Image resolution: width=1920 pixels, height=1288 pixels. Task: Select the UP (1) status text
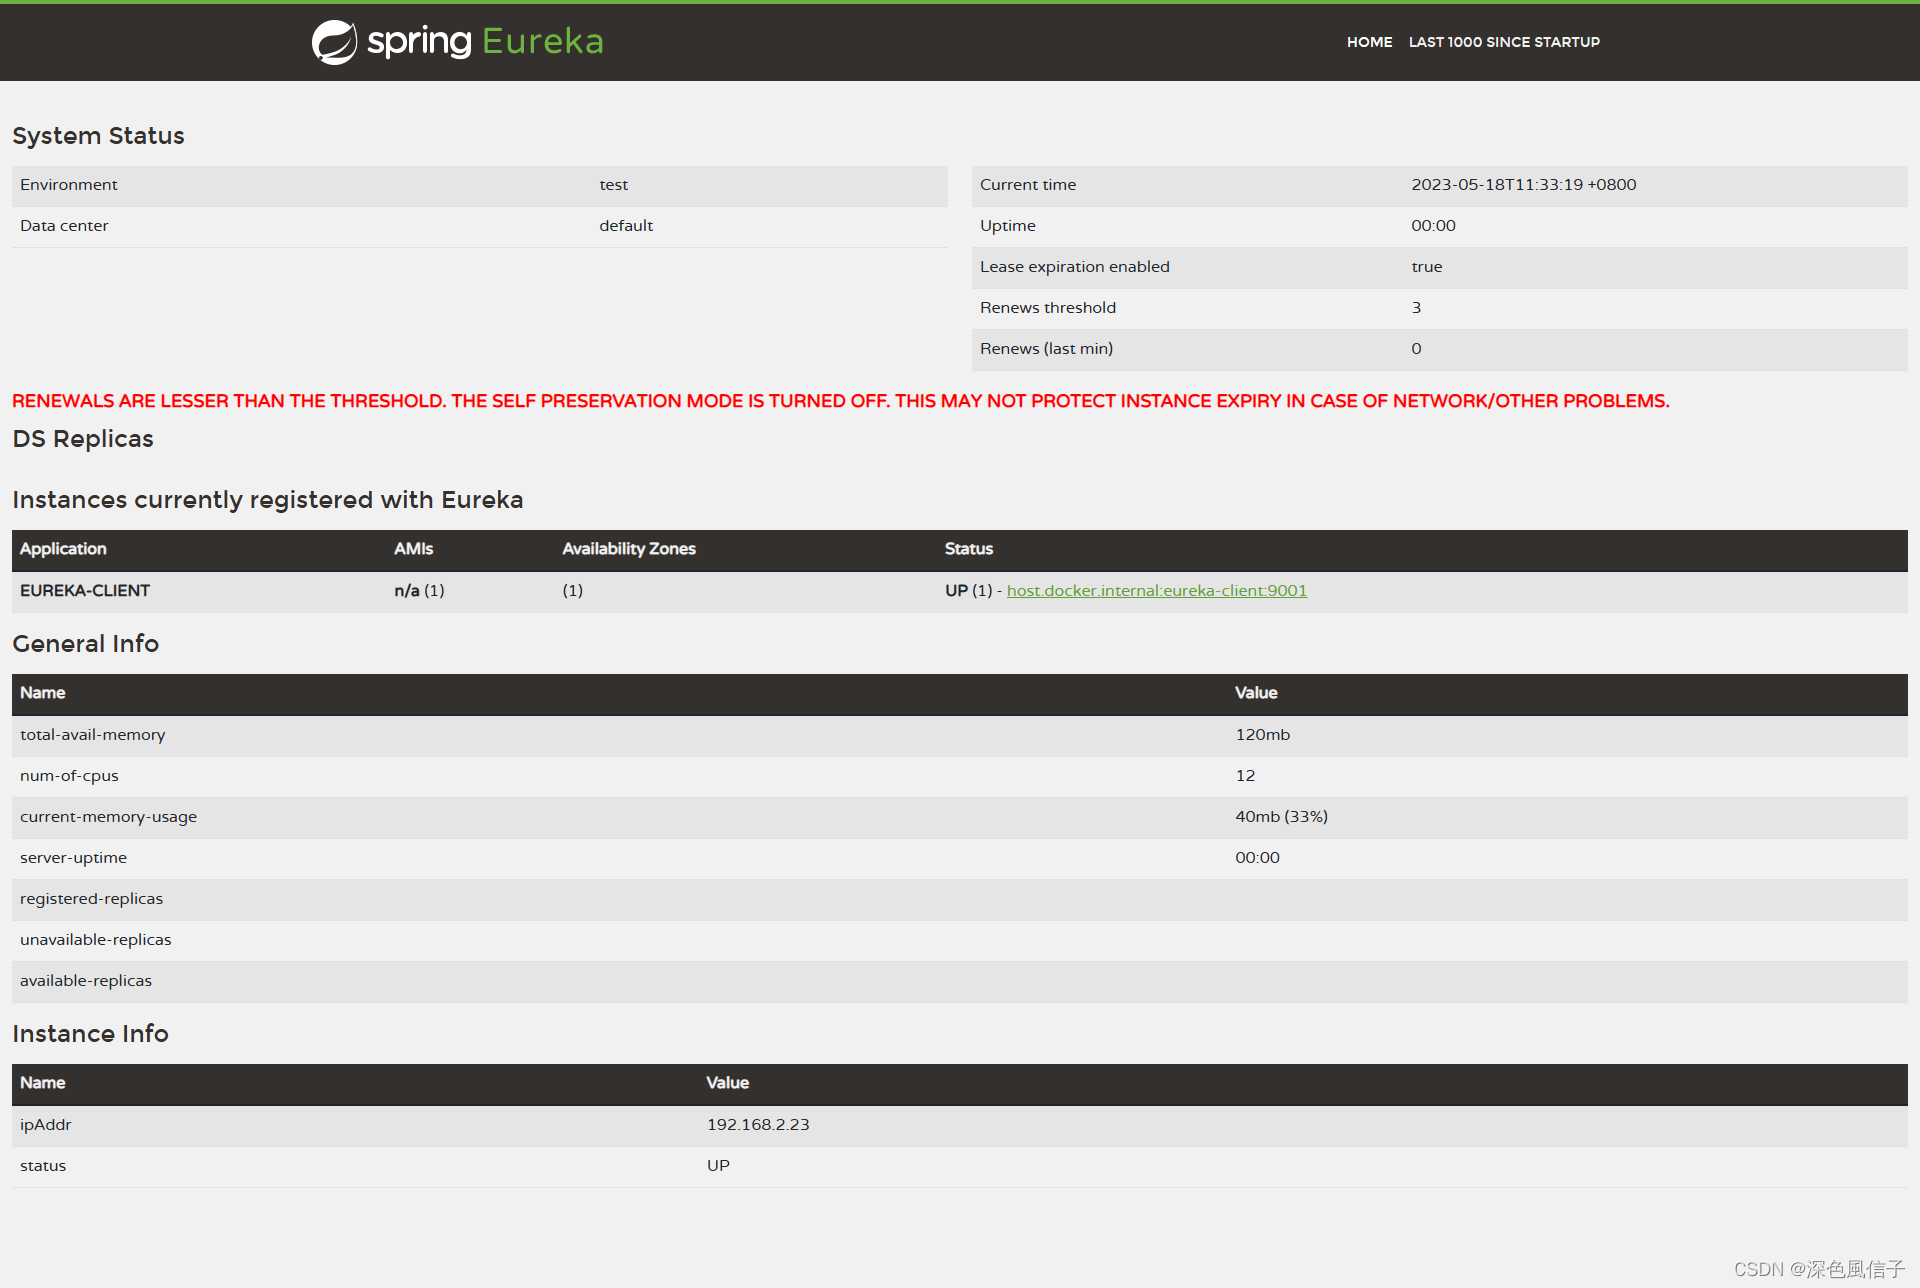[x=968, y=591]
